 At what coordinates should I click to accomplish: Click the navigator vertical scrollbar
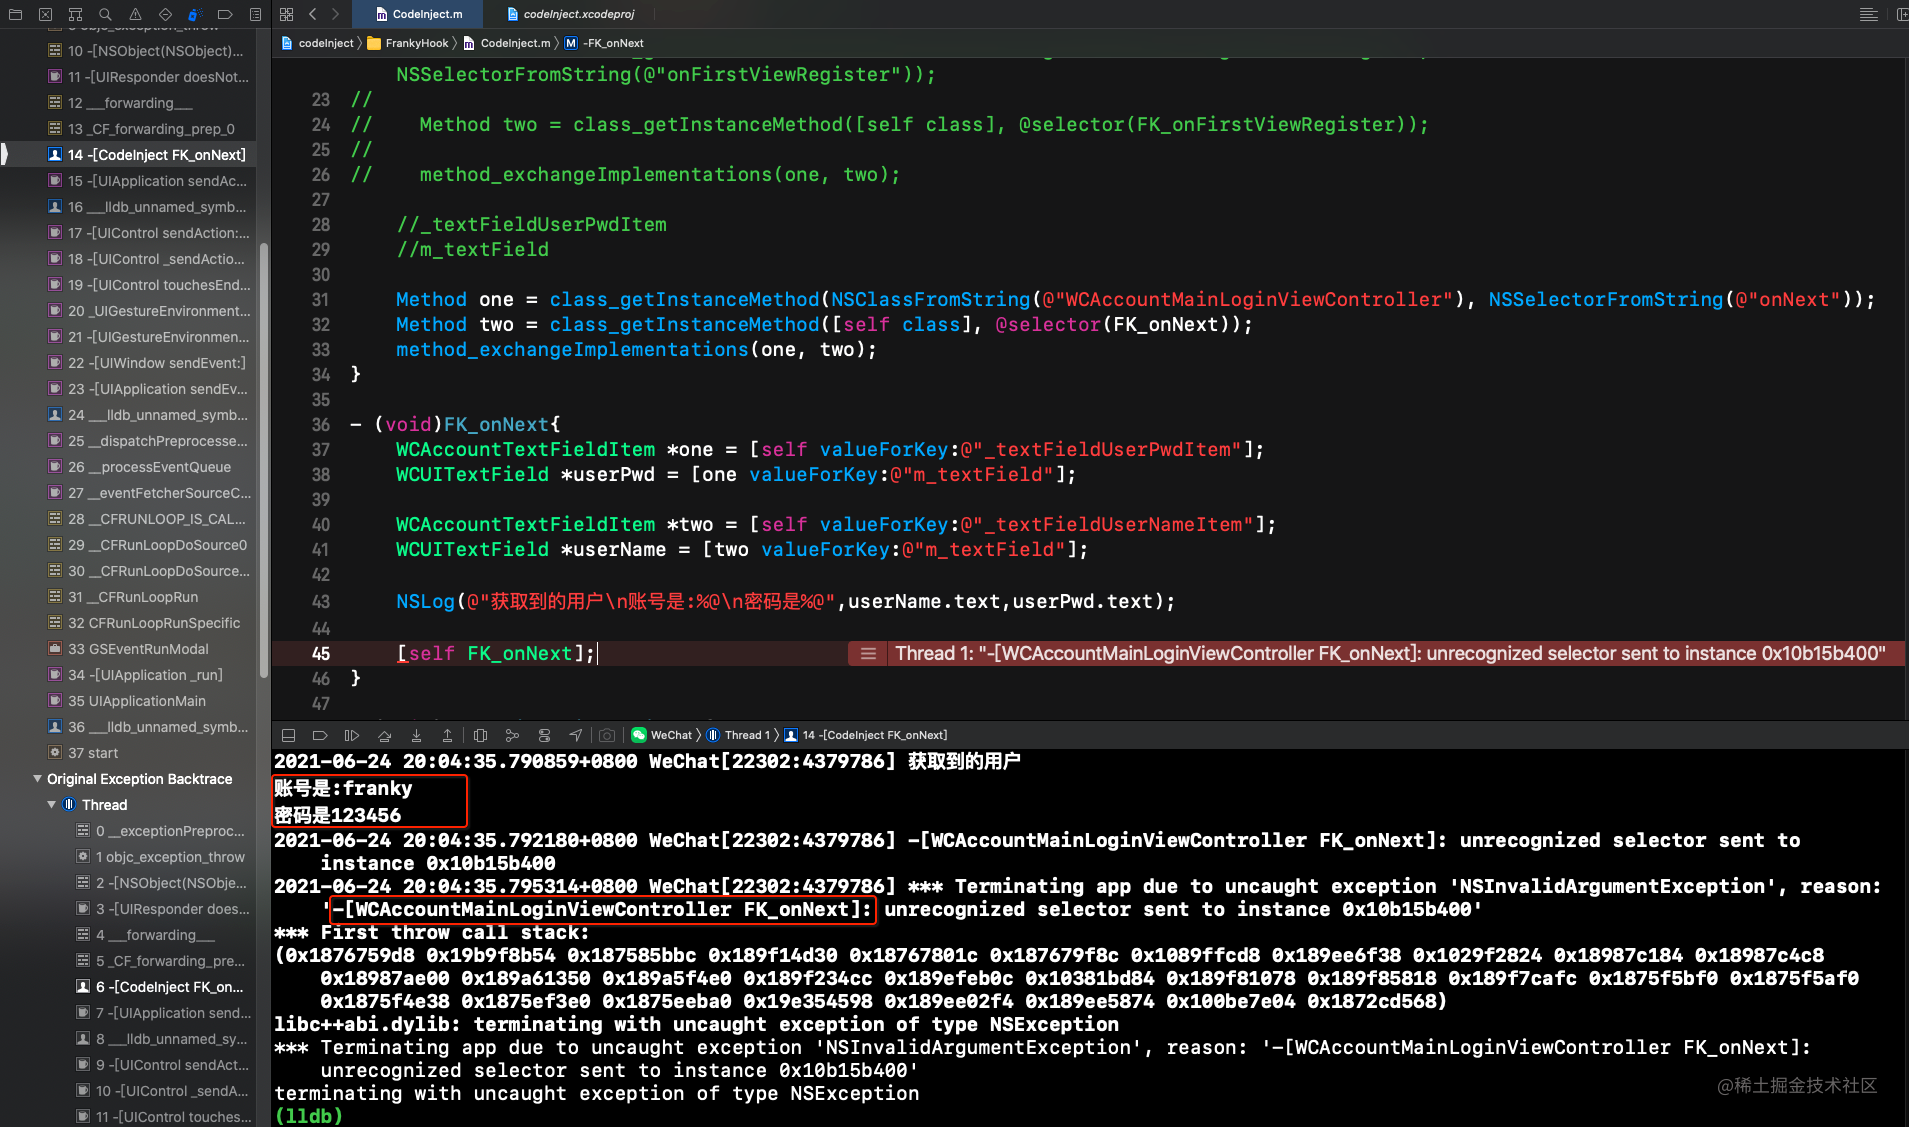(x=264, y=460)
